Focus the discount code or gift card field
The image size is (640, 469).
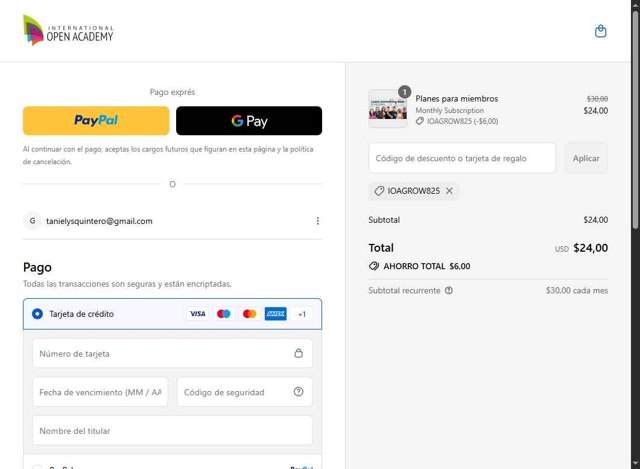[x=462, y=158]
